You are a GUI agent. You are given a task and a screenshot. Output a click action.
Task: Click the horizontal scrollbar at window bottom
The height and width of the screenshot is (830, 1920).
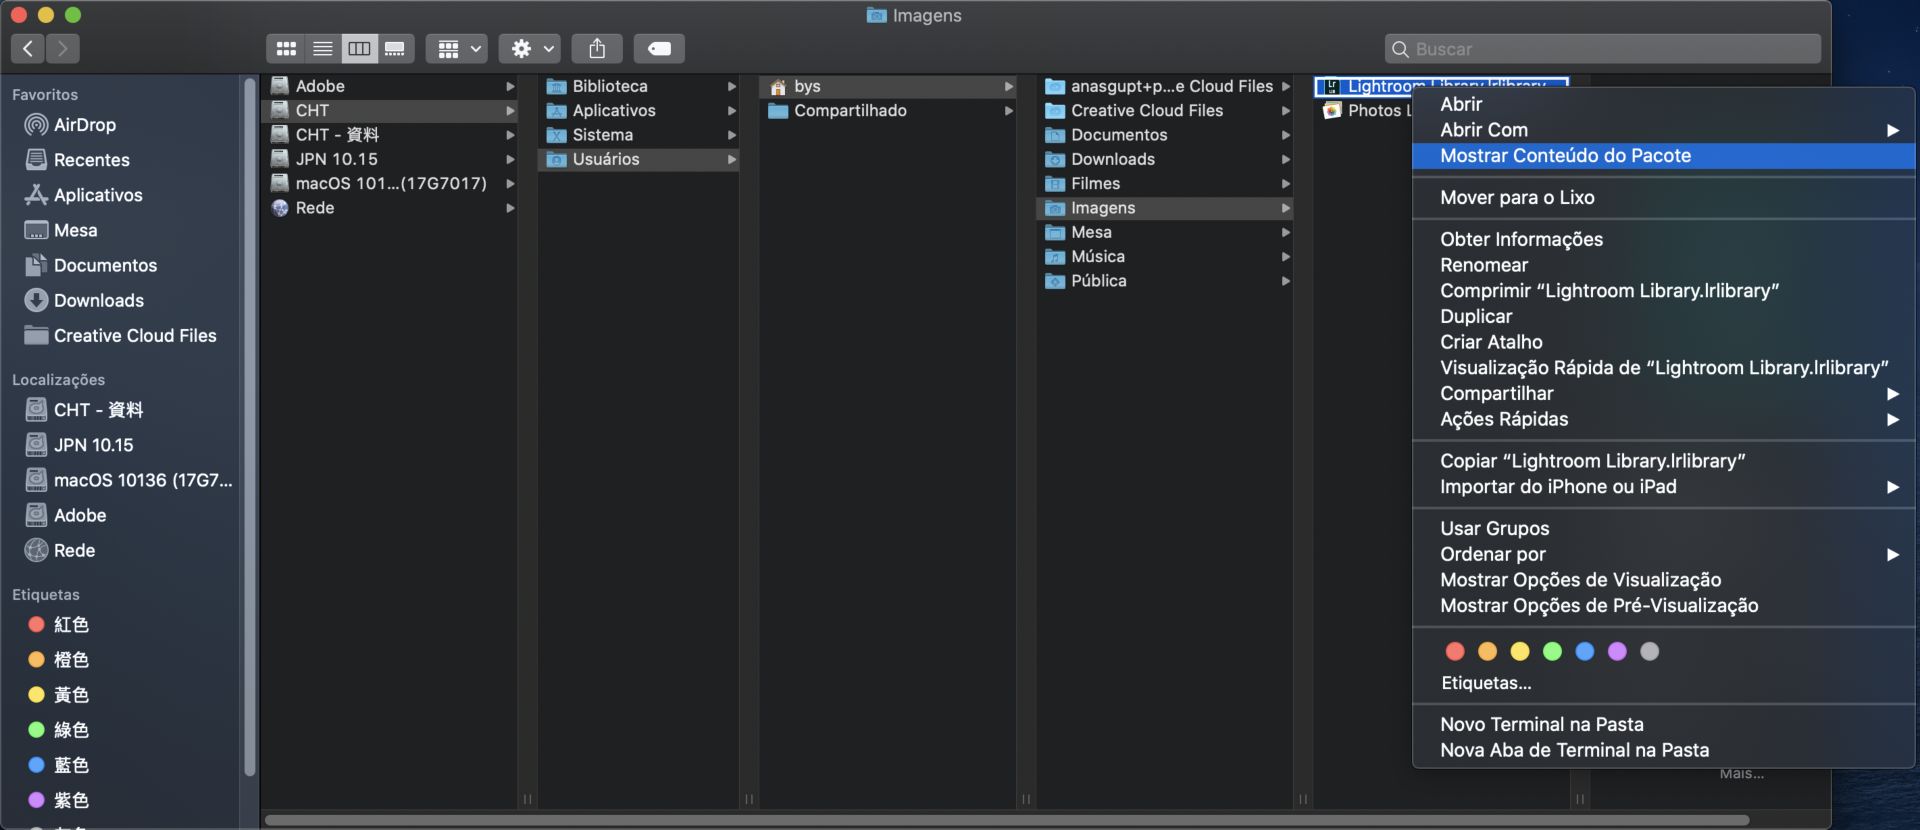point(1006,821)
